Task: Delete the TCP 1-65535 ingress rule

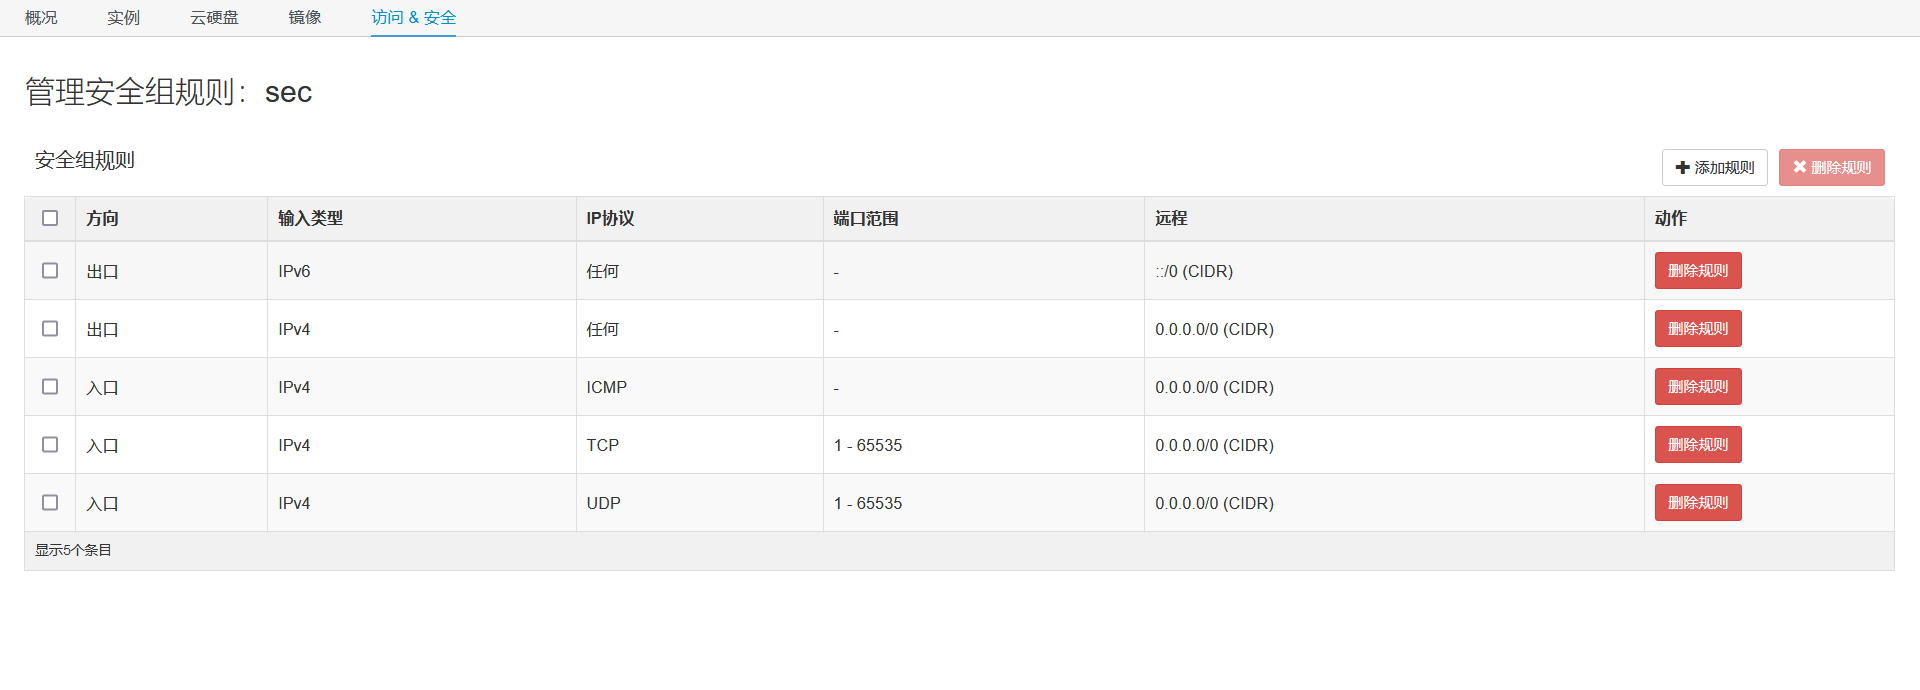Action: [1697, 445]
